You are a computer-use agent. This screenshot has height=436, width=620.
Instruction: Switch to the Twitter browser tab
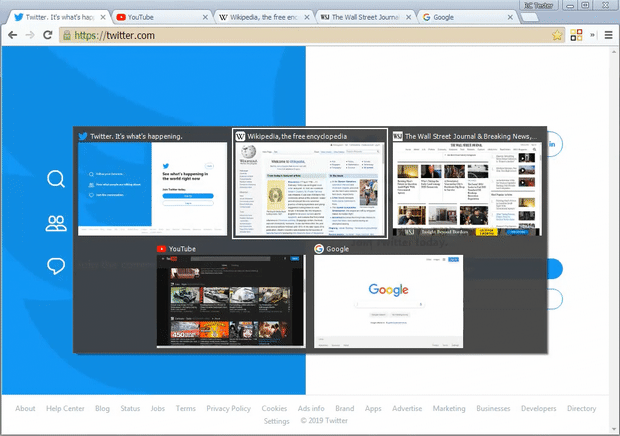59,17
